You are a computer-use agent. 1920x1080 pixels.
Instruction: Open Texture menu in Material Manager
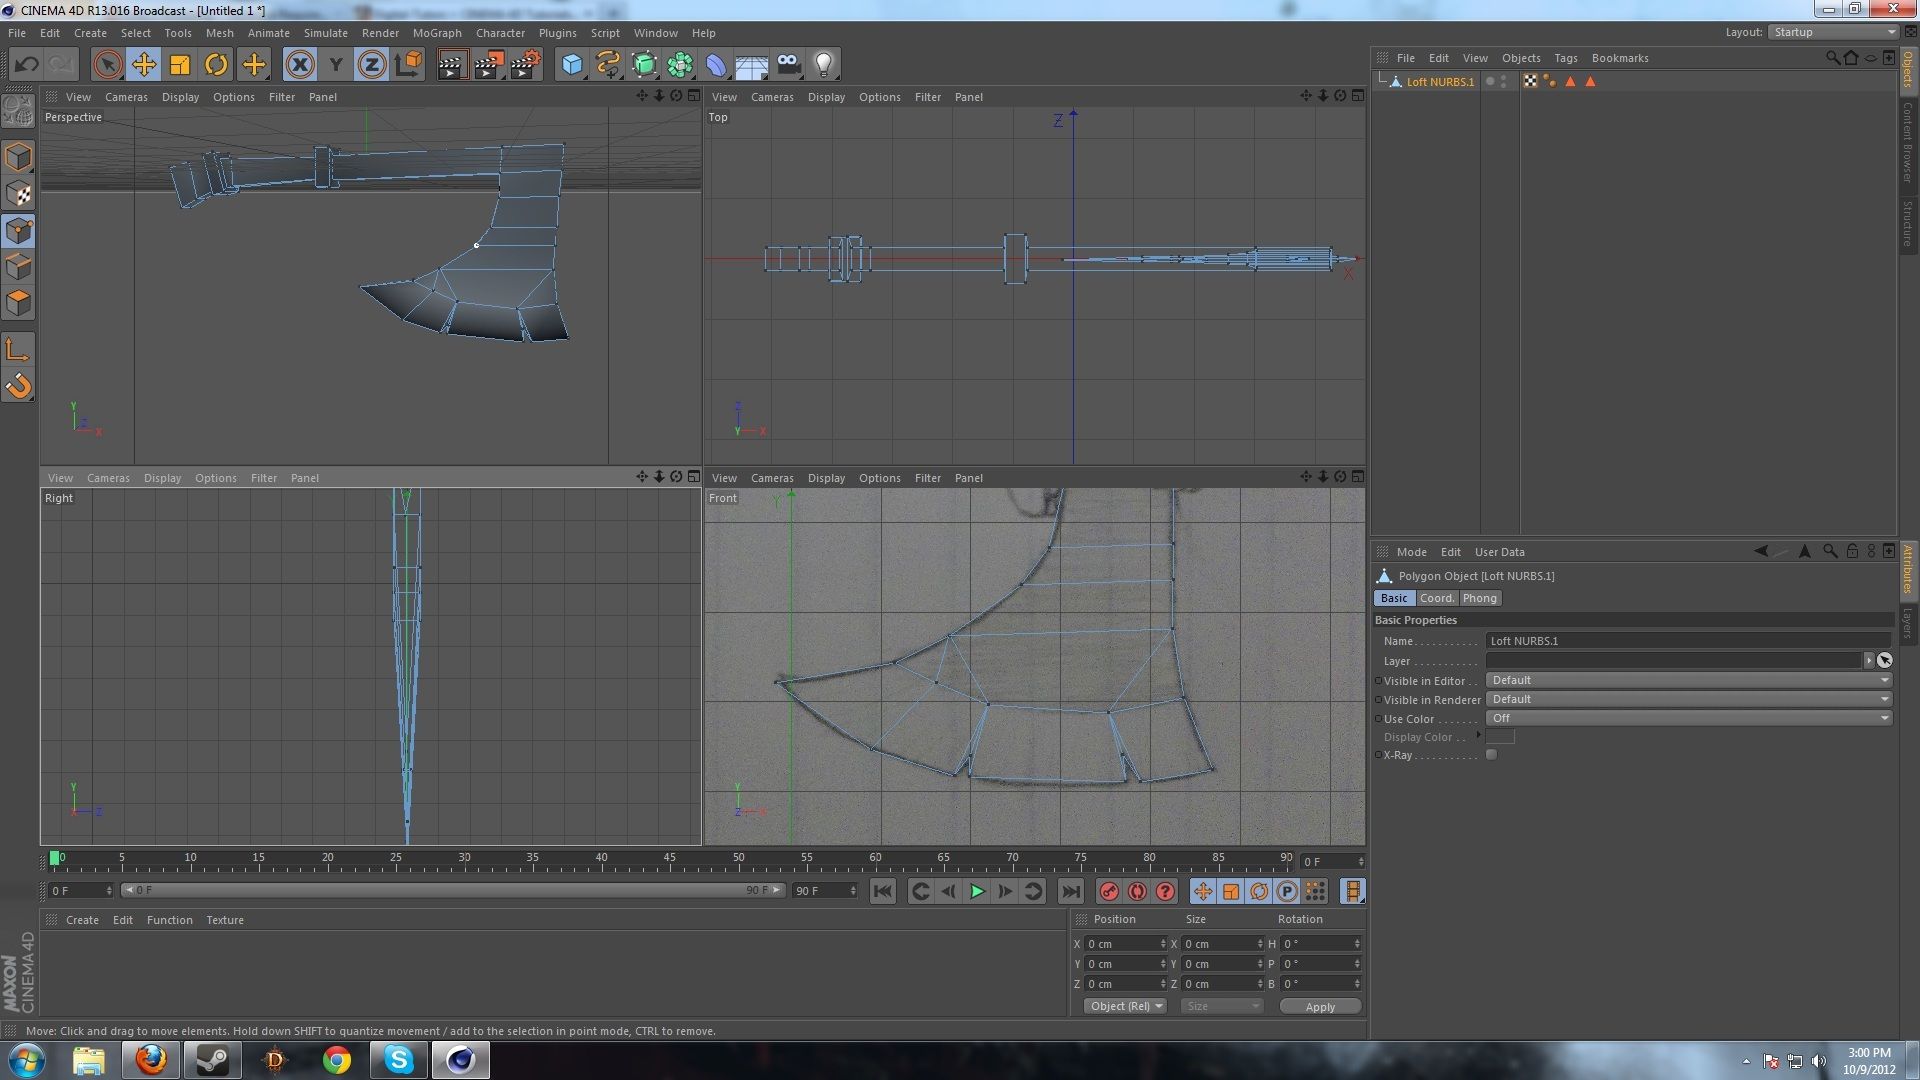[x=224, y=920]
